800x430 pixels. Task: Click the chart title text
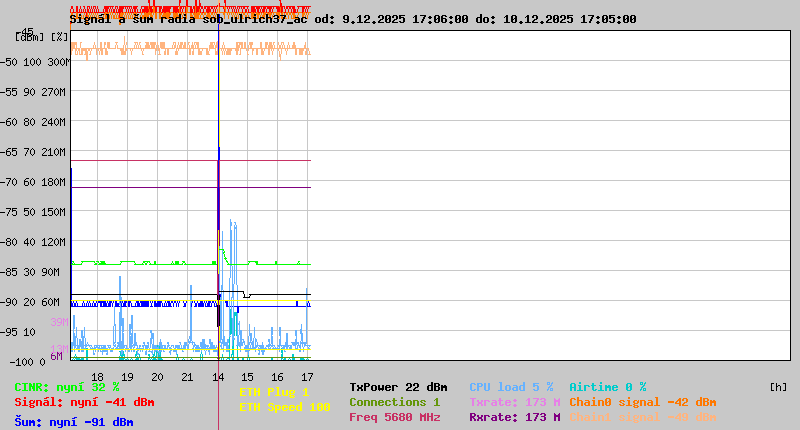pyautogui.click(x=352, y=19)
